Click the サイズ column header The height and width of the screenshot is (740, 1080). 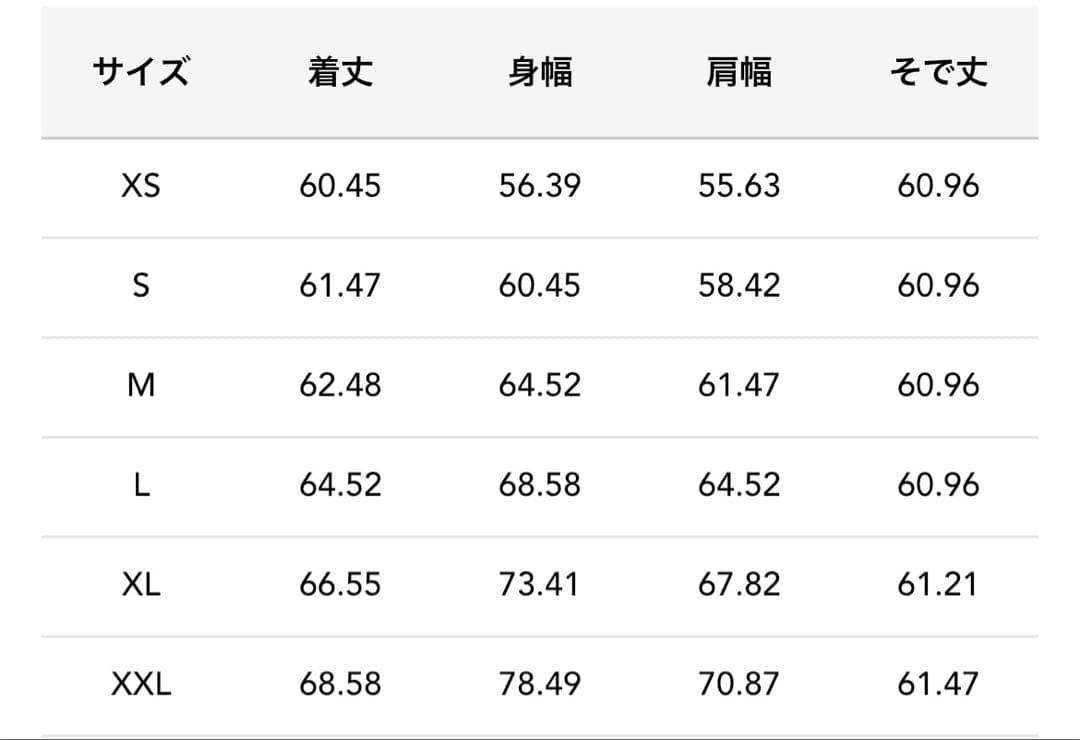pos(141,72)
